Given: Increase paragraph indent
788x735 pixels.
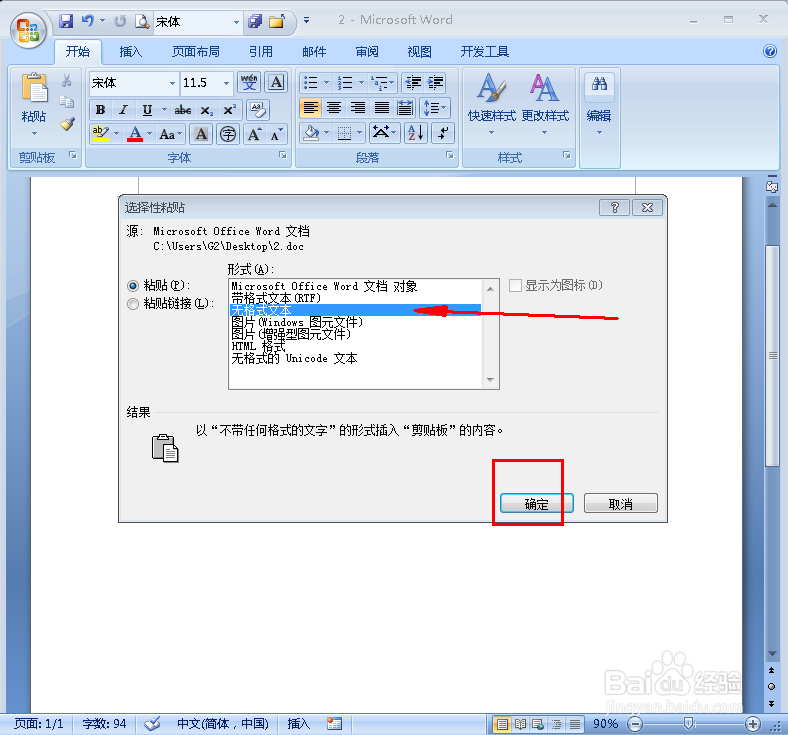Looking at the screenshot, I should point(436,82).
